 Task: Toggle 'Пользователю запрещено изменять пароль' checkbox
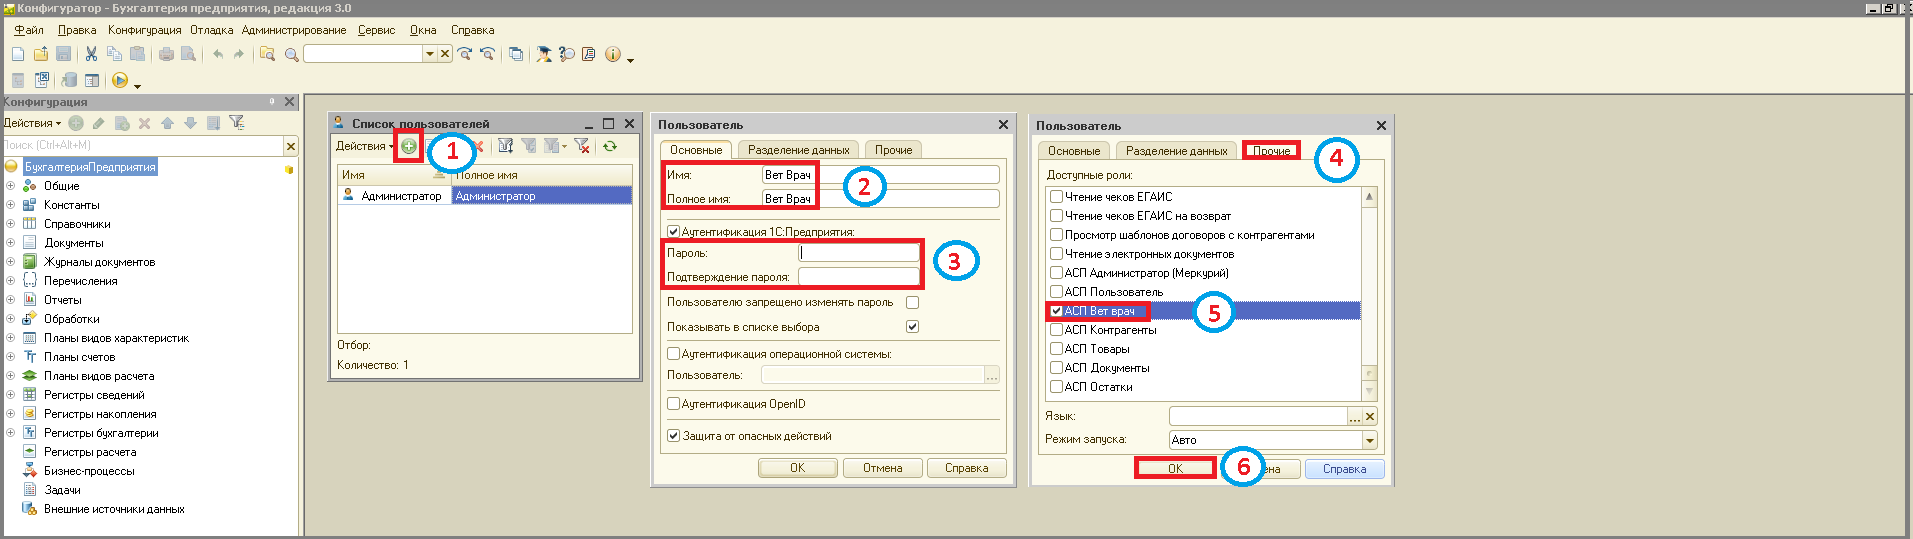(912, 302)
